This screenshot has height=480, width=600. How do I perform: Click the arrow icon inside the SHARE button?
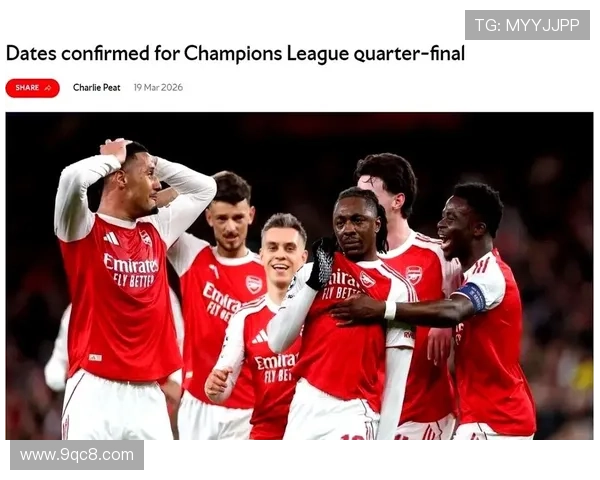coord(48,88)
